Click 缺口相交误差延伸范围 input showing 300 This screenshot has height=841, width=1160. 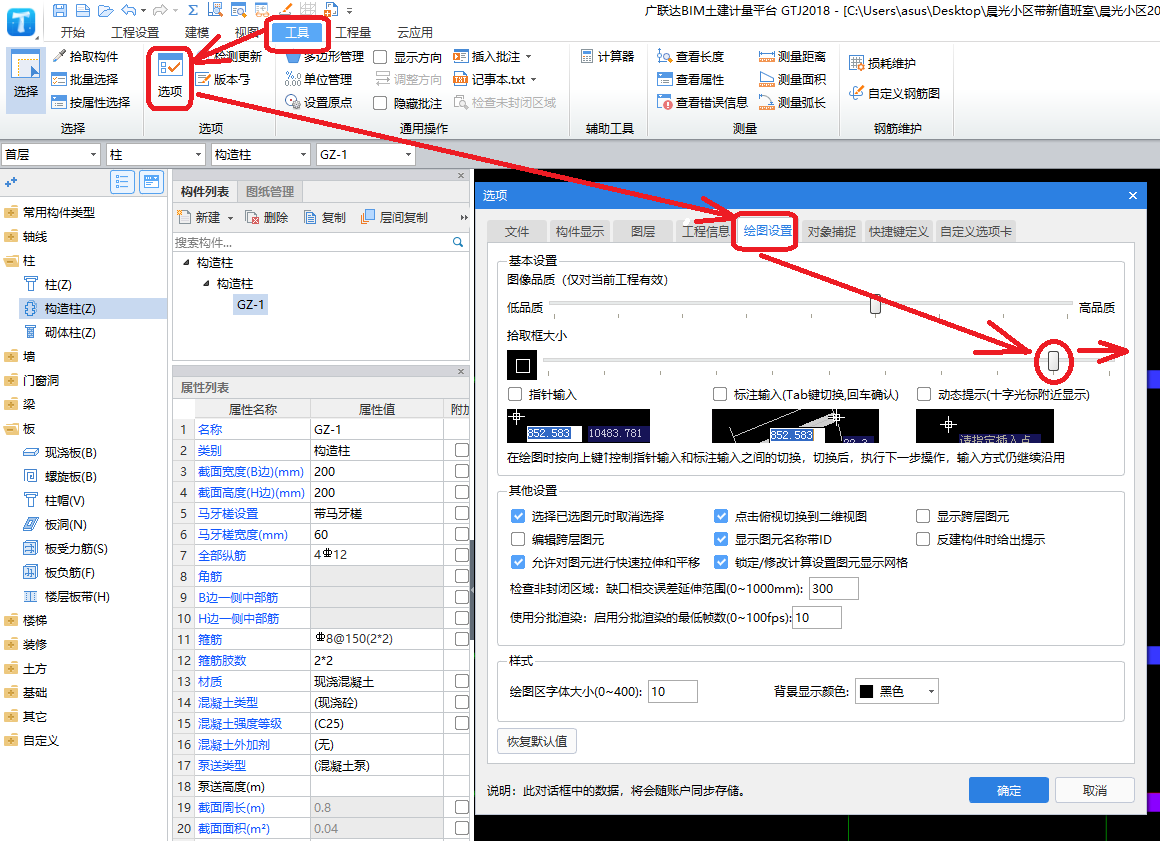pos(834,589)
